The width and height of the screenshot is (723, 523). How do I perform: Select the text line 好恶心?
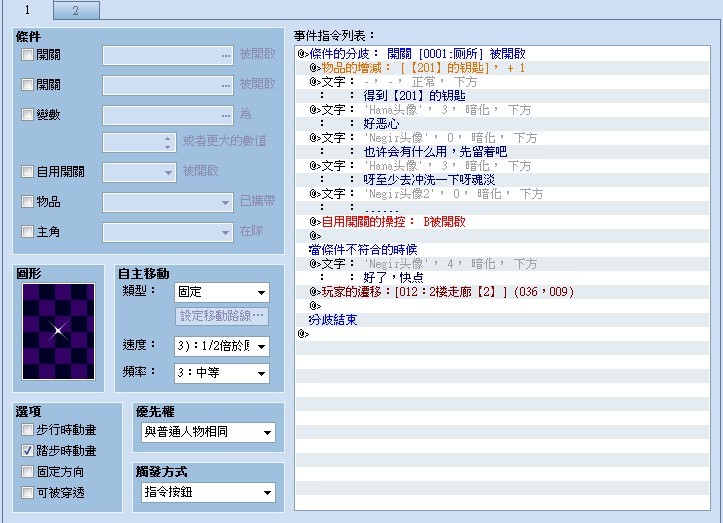[503, 124]
